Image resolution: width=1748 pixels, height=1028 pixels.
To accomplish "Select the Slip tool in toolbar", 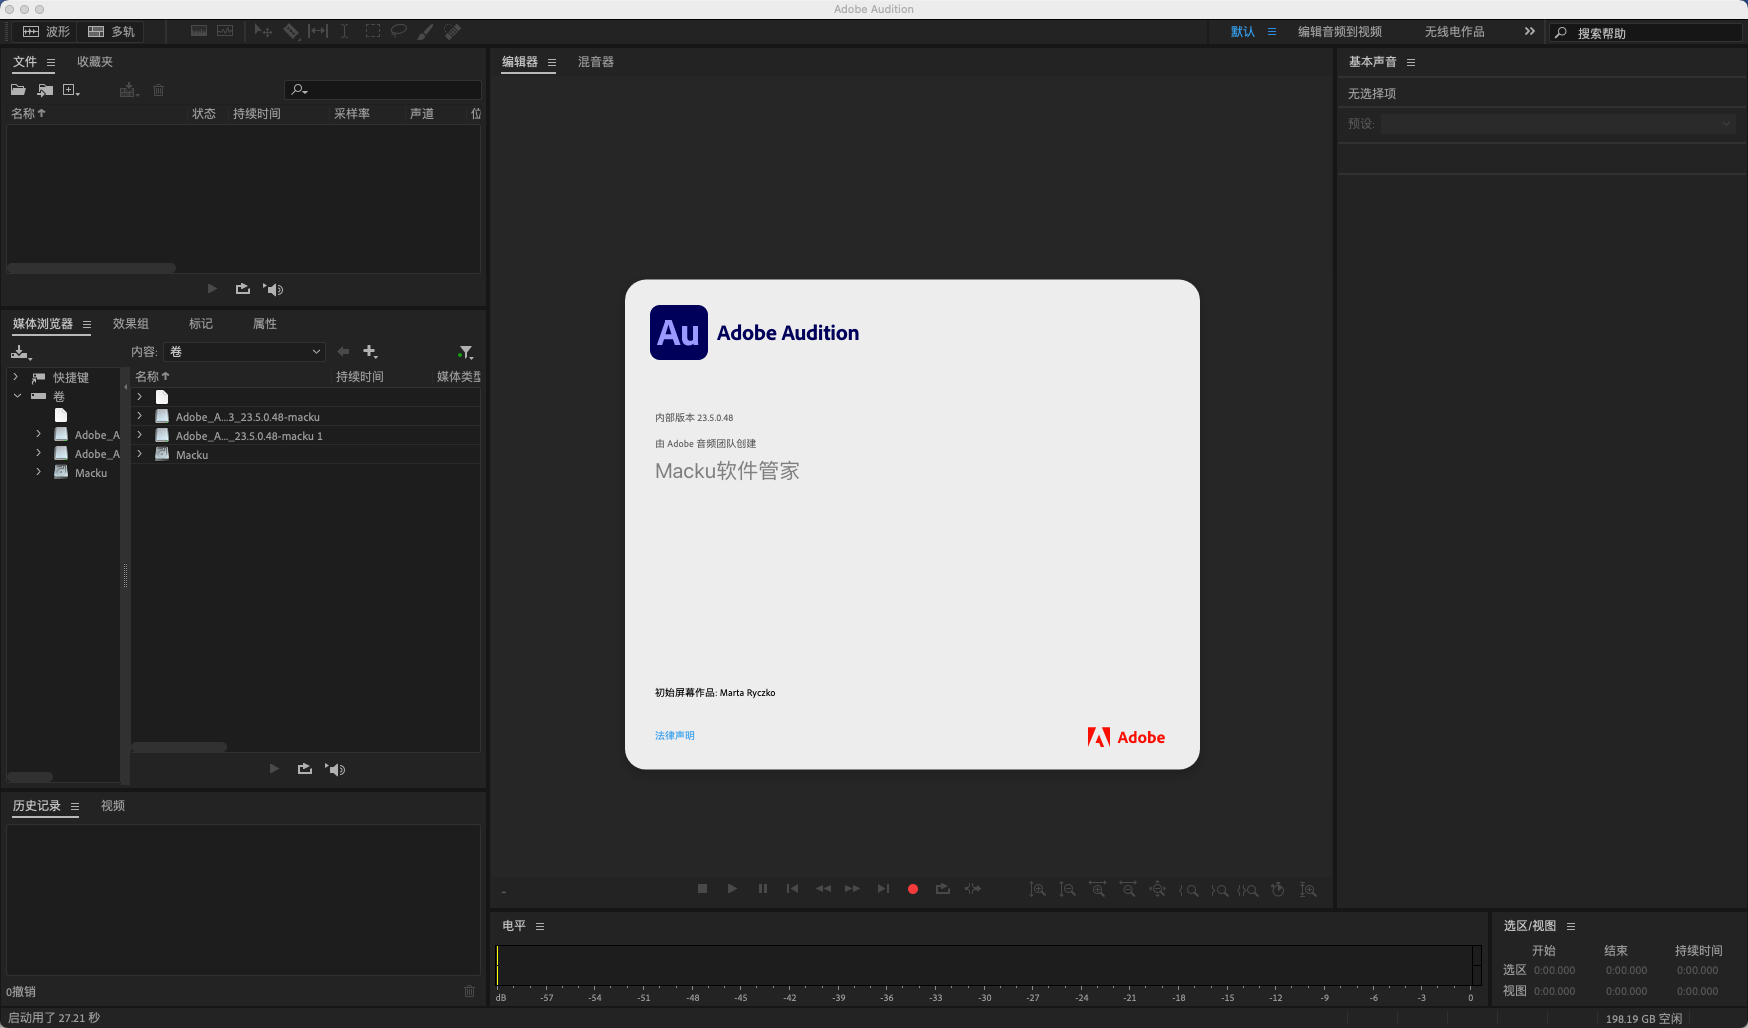I will 318,31.
